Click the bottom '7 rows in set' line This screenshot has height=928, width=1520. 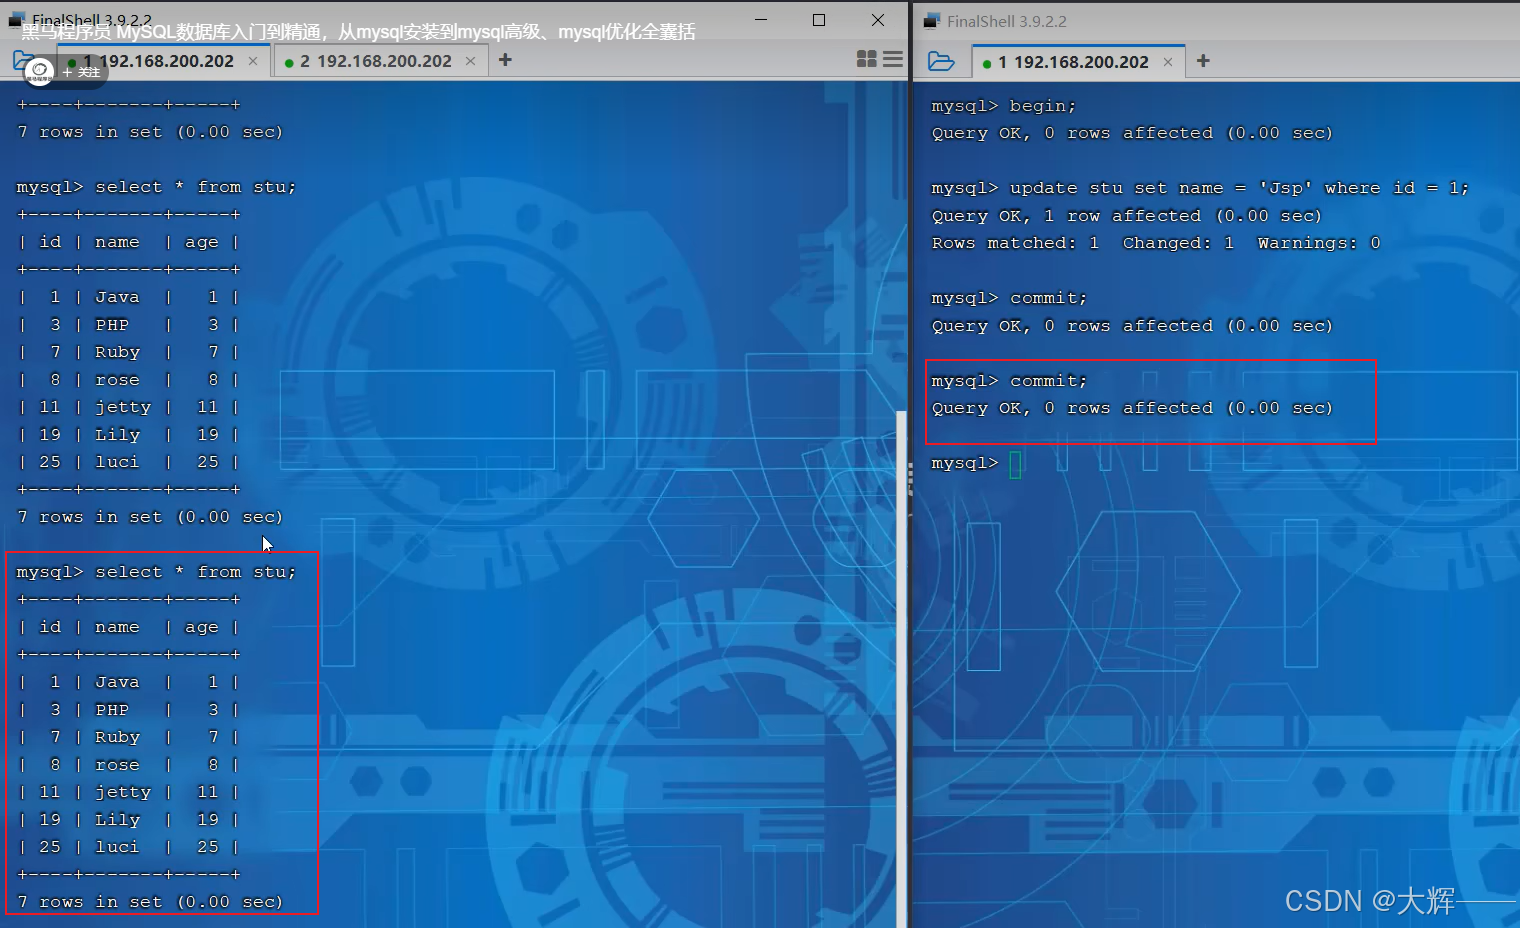150,902
